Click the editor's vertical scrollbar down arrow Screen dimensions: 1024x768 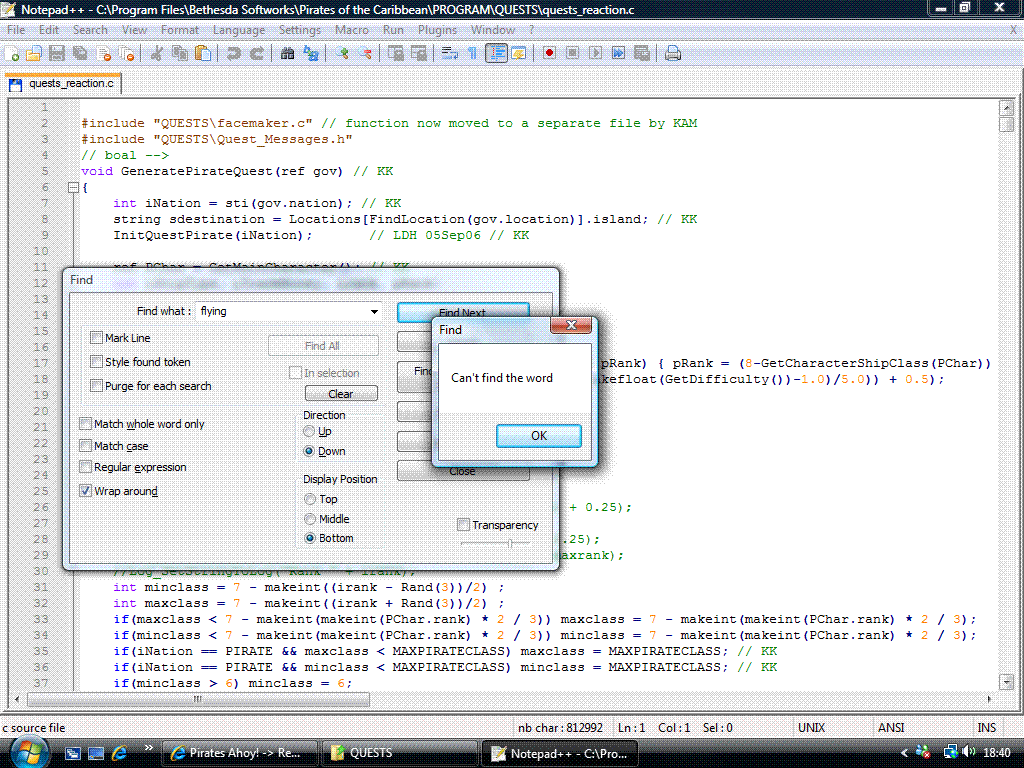point(1006,682)
